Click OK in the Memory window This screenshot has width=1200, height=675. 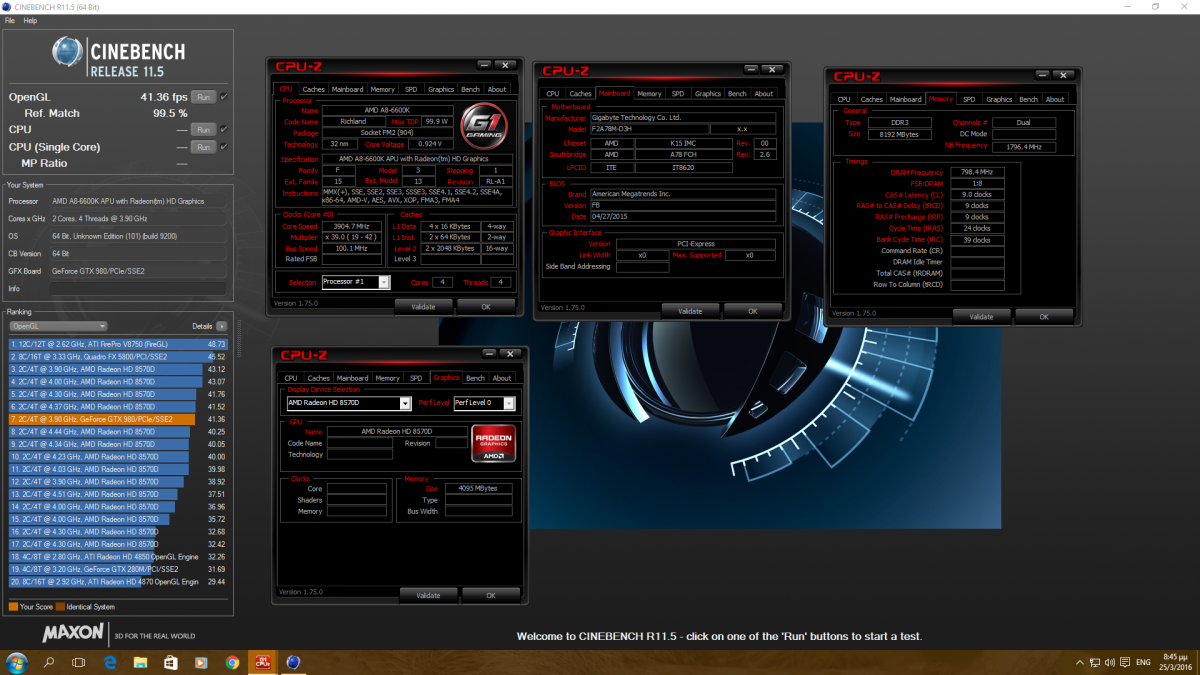coord(1043,316)
